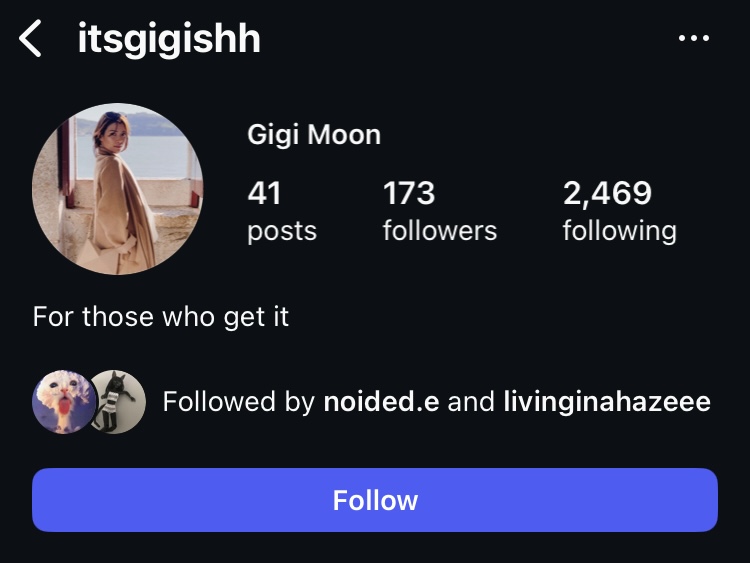Viewport: 750px width, 563px height.
Task: Open Gigi Moon's profile picture
Action: (x=118, y=189)
